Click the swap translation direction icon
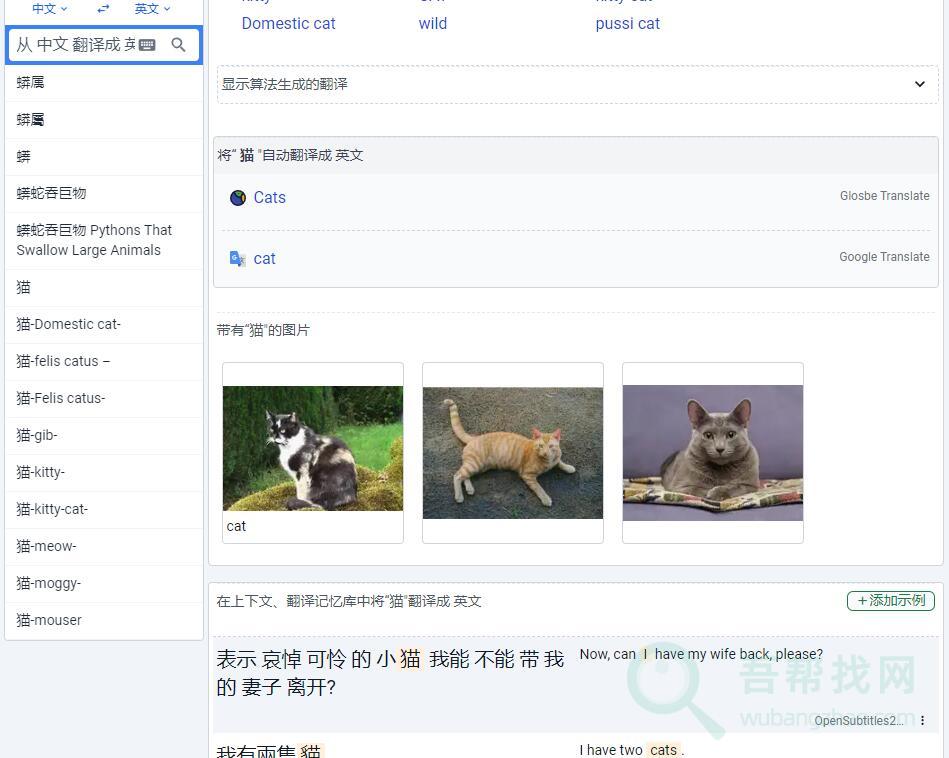The image size is (949, 758). pyautogui.click(x=101, y=9)
